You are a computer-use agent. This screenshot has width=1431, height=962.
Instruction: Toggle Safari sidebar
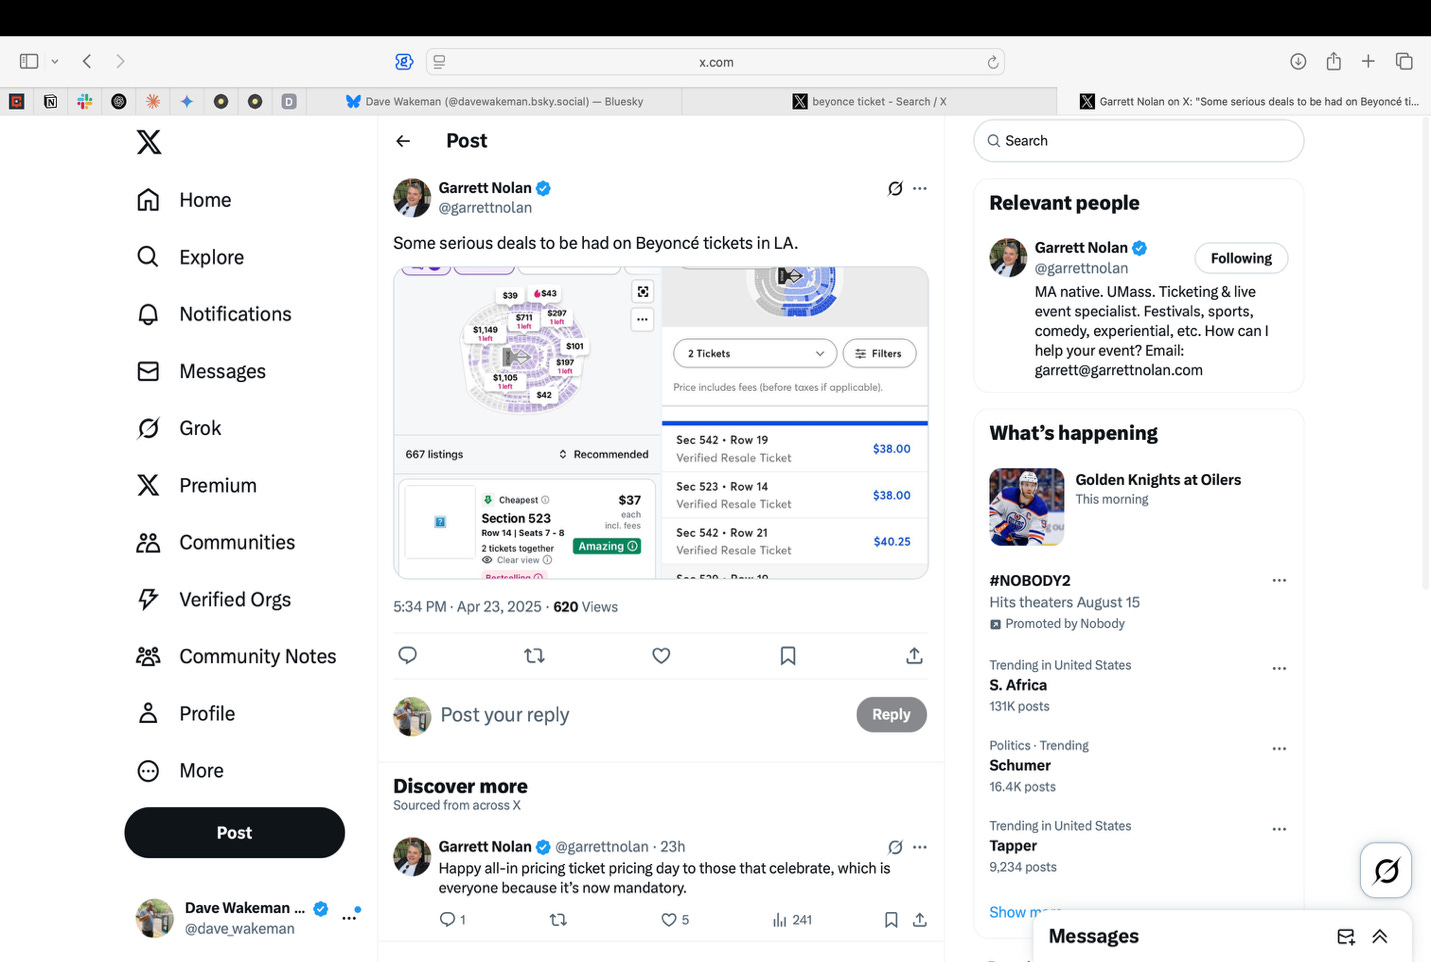pyautogui.click(x=29, y=61)
